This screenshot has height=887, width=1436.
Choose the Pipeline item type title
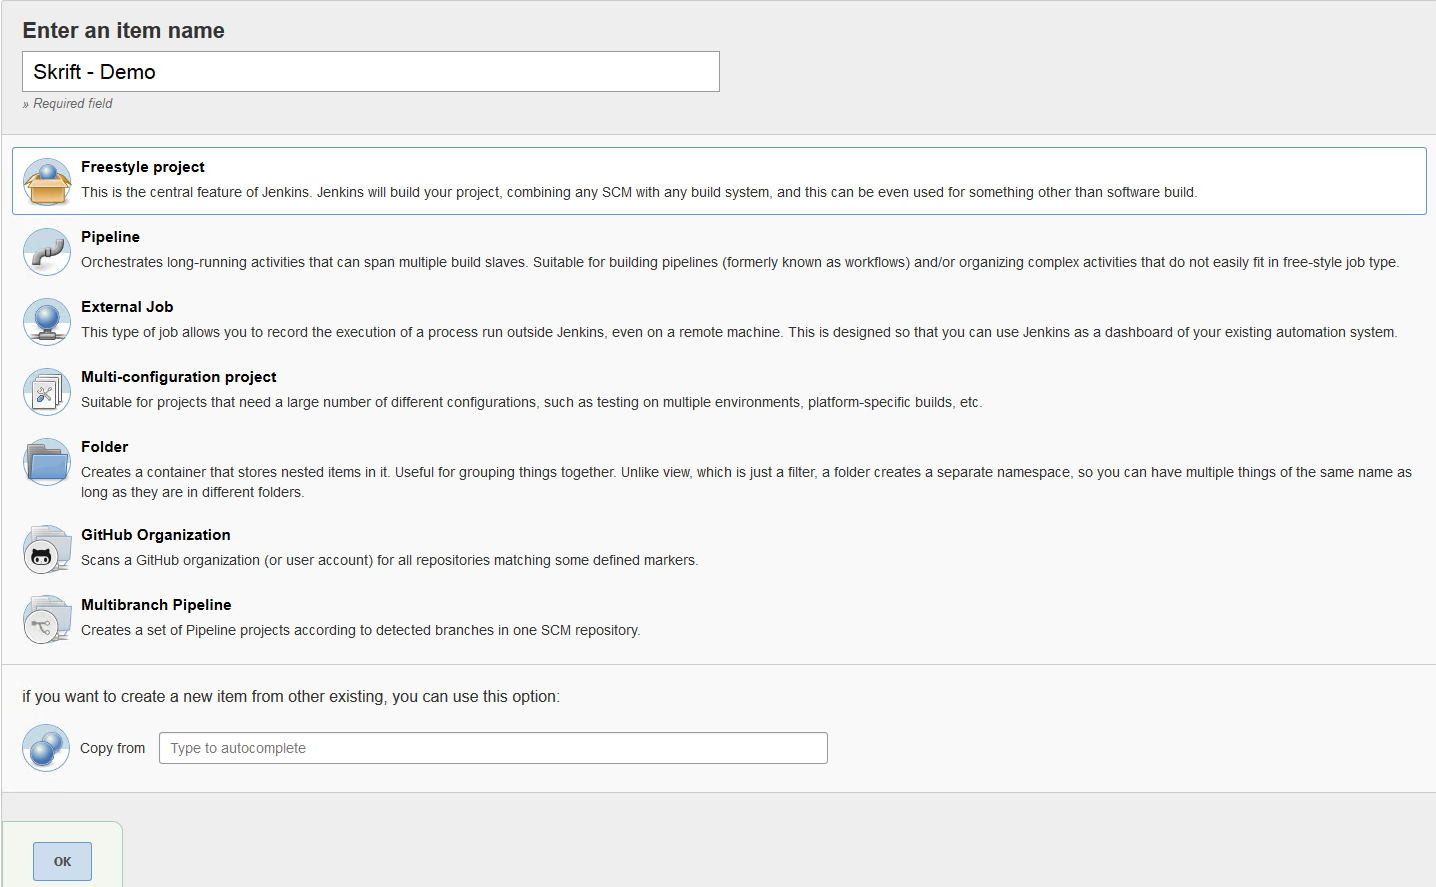click(x=110, y=237)
